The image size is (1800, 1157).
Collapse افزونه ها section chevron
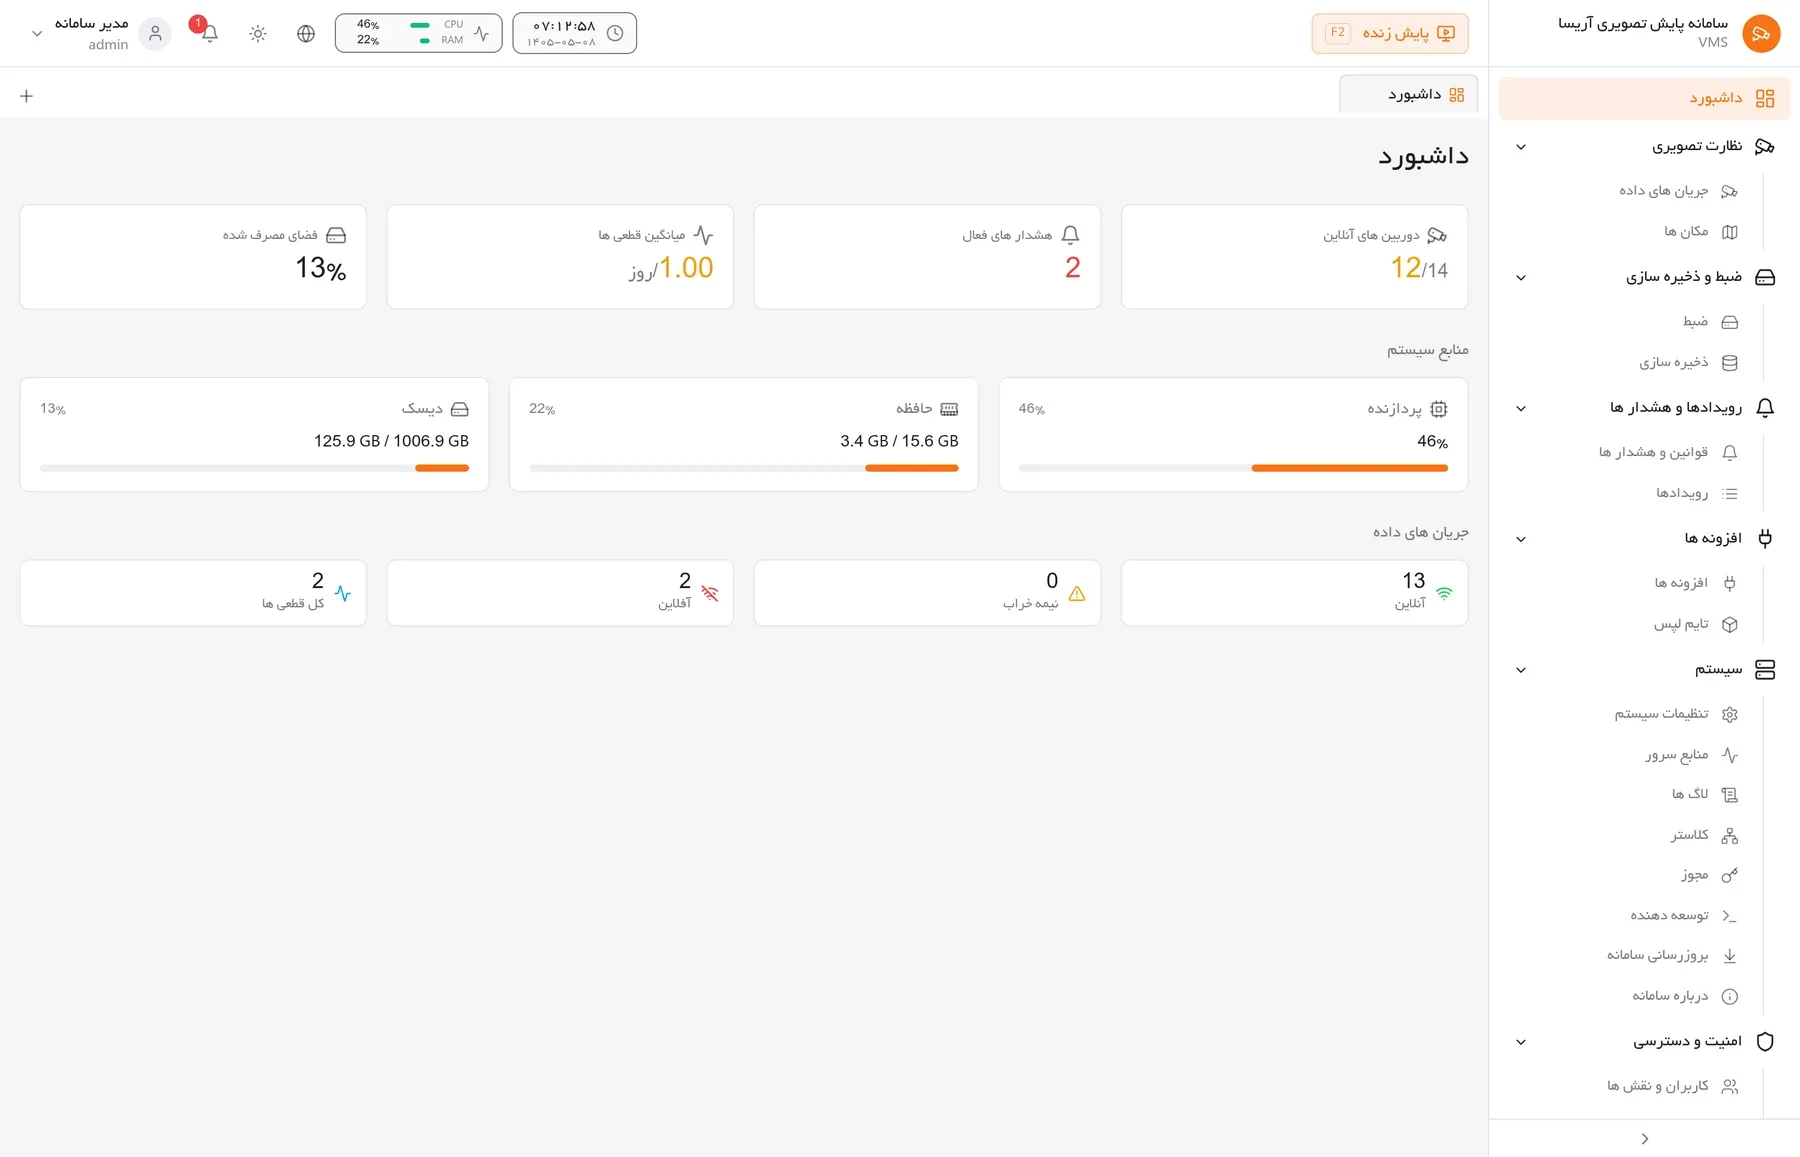pos(1521,539)
